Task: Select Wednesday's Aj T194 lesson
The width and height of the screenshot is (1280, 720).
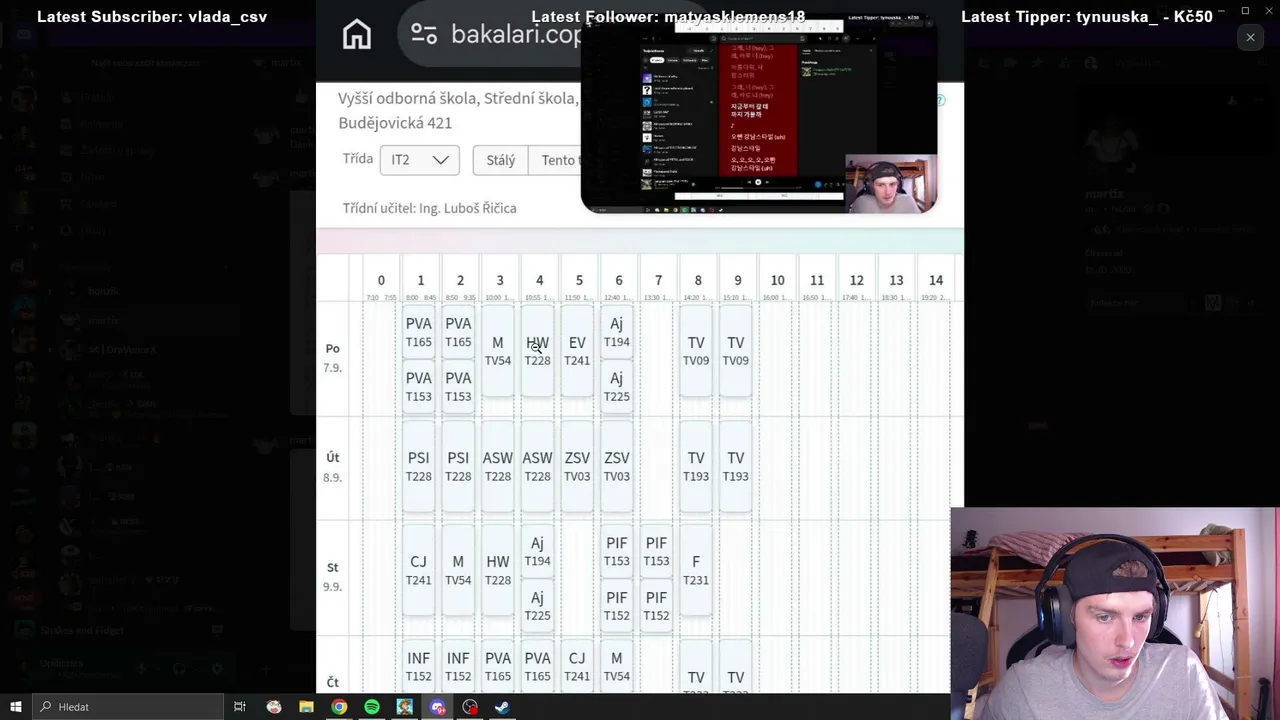Action: [538, 552]
